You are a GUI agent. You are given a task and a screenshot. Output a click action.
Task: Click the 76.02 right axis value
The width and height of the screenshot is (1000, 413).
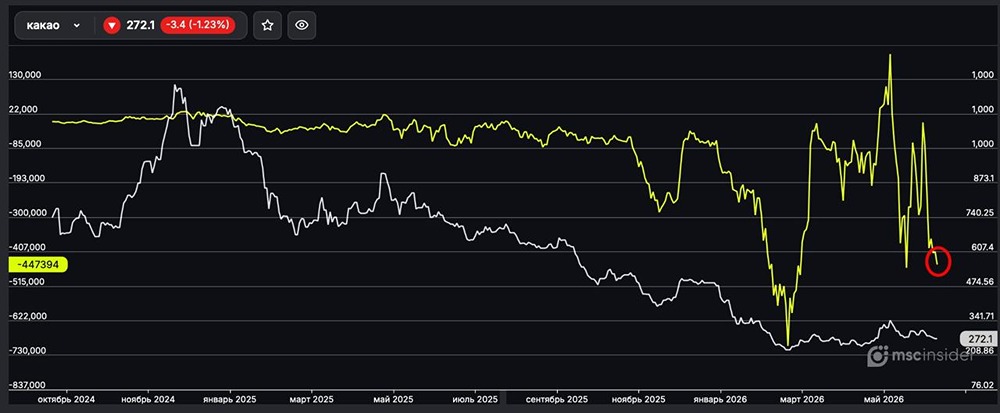coord(982,385)
